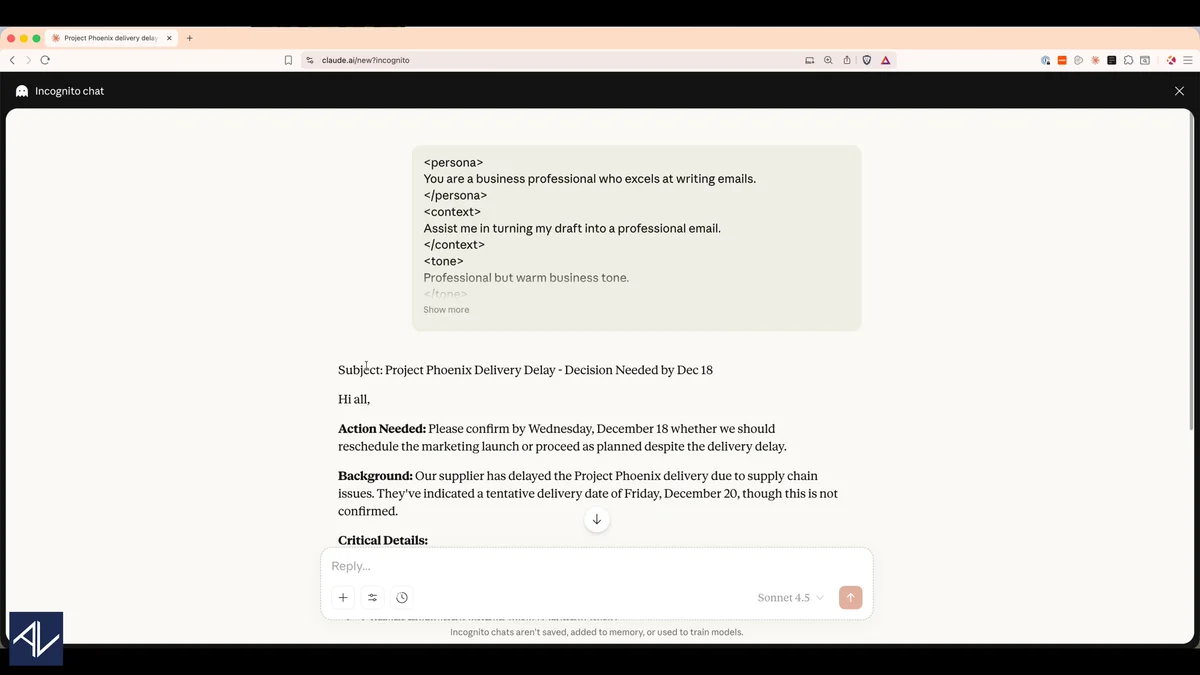Click the round profile avatar icon

click(x=1171, y=60)
